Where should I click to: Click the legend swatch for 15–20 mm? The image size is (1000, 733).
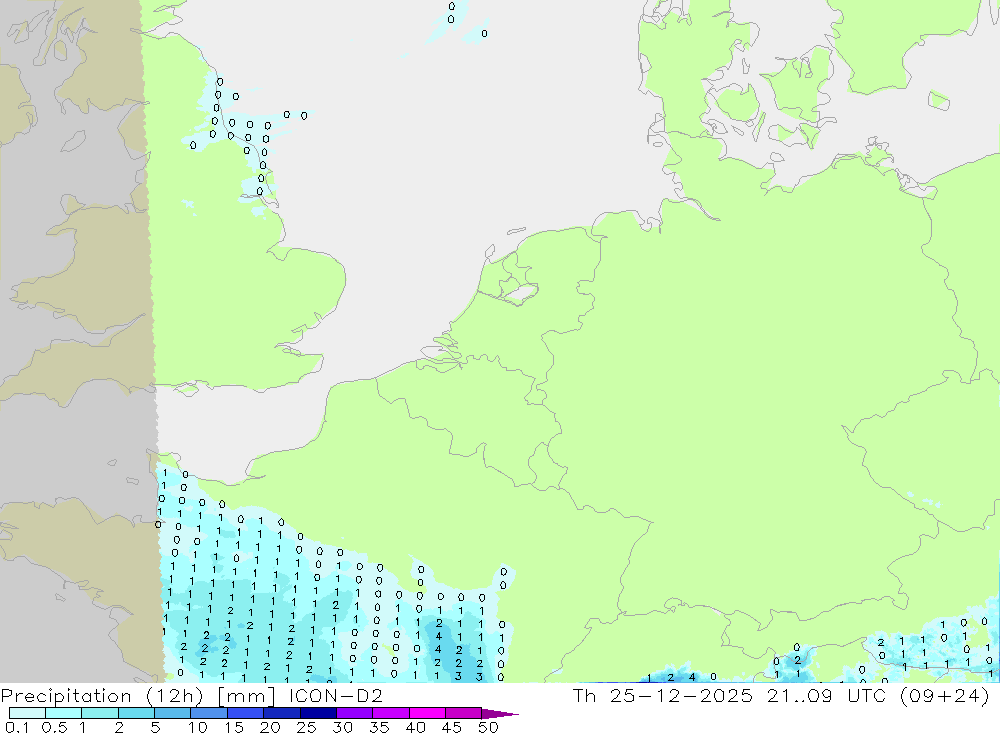(246, 713)
